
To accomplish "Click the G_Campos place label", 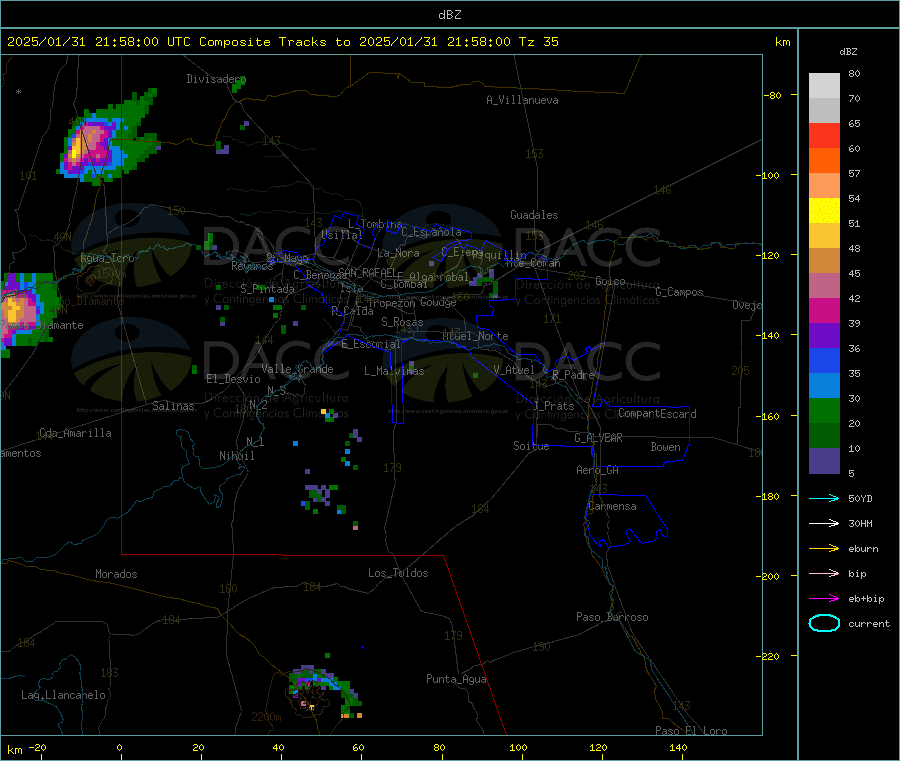I will click(x=679, y=292).
